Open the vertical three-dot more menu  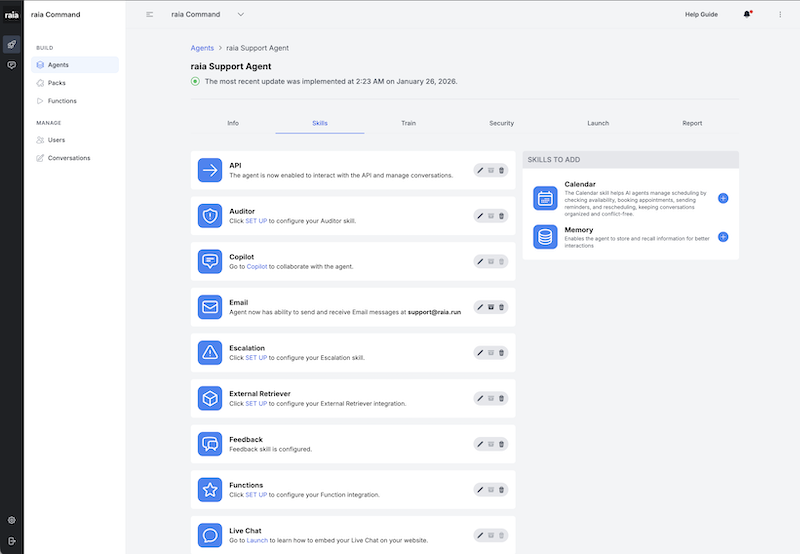coord(780,14)
